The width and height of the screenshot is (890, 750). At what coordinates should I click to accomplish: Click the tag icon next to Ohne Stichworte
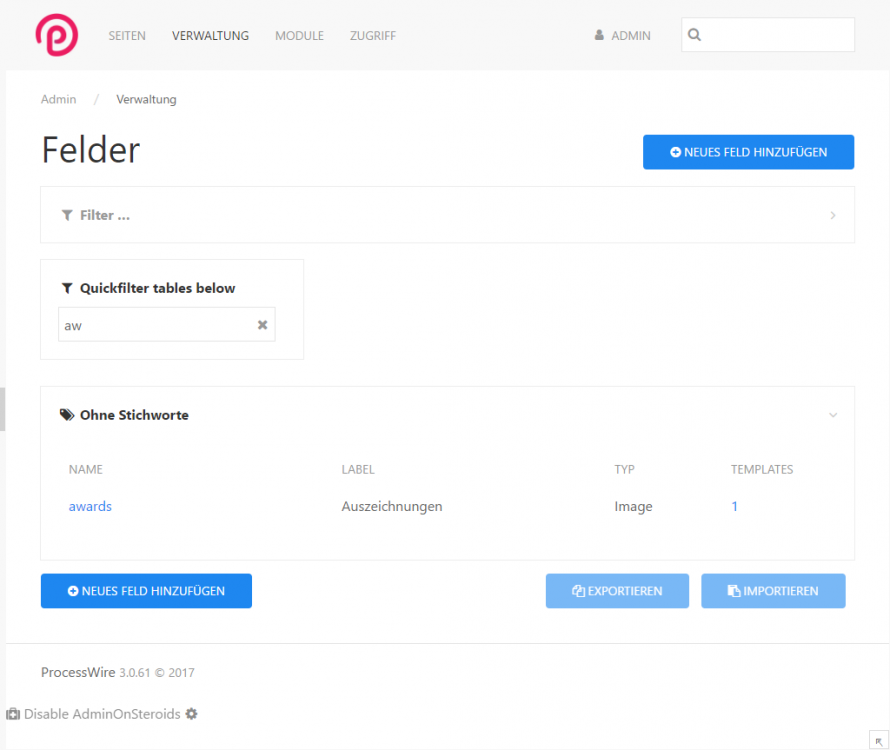67,414
